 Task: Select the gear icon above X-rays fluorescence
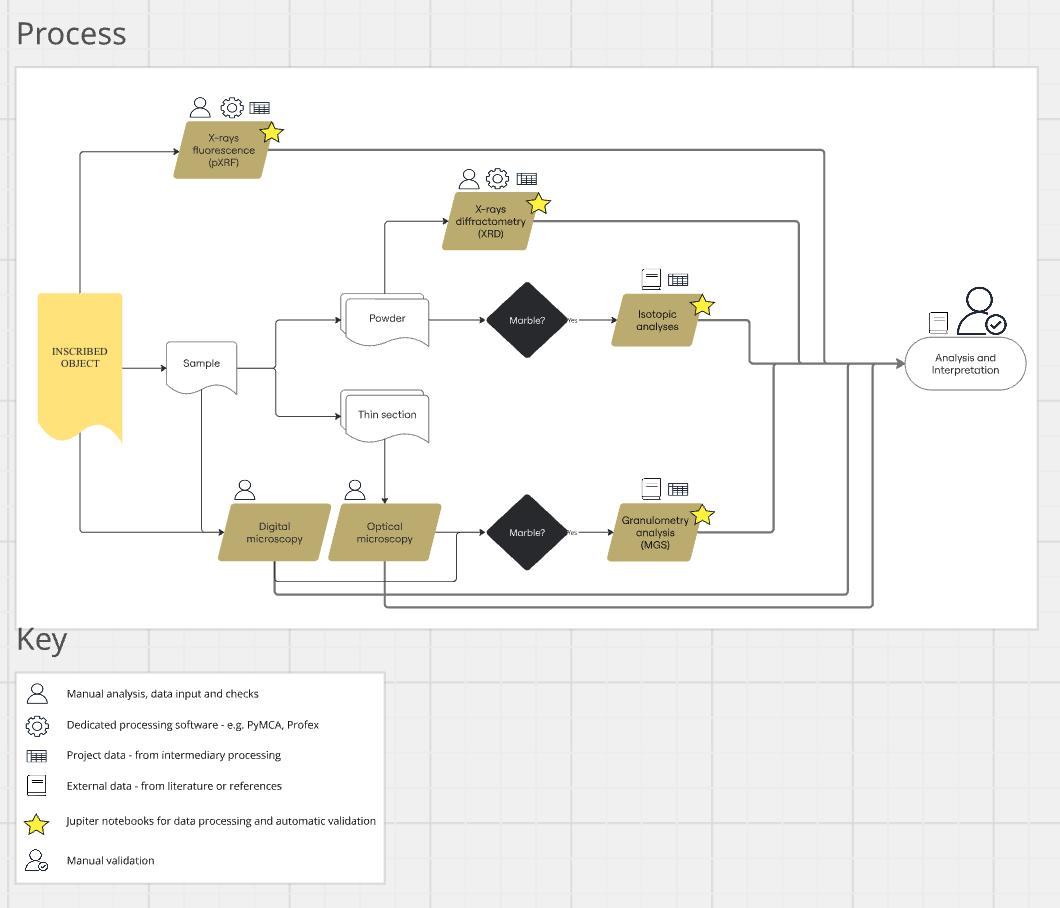[232, 107]
